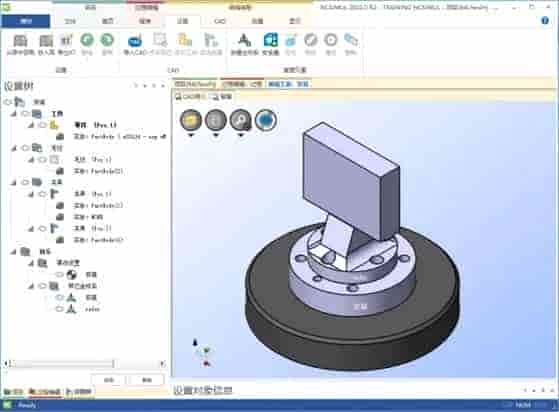Click the gray round view button in viewport

pyautogui.click(x=216, y=120)
